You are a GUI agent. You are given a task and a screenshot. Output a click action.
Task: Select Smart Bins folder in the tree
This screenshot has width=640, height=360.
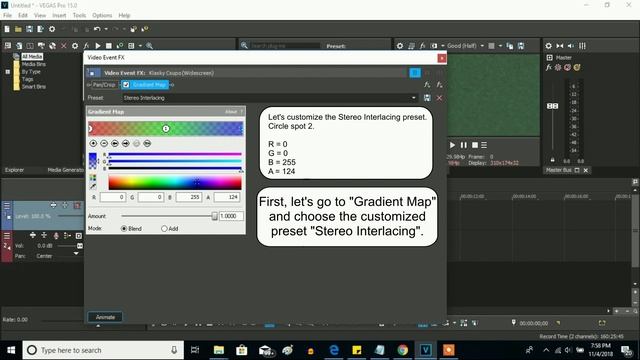point(33,87)
